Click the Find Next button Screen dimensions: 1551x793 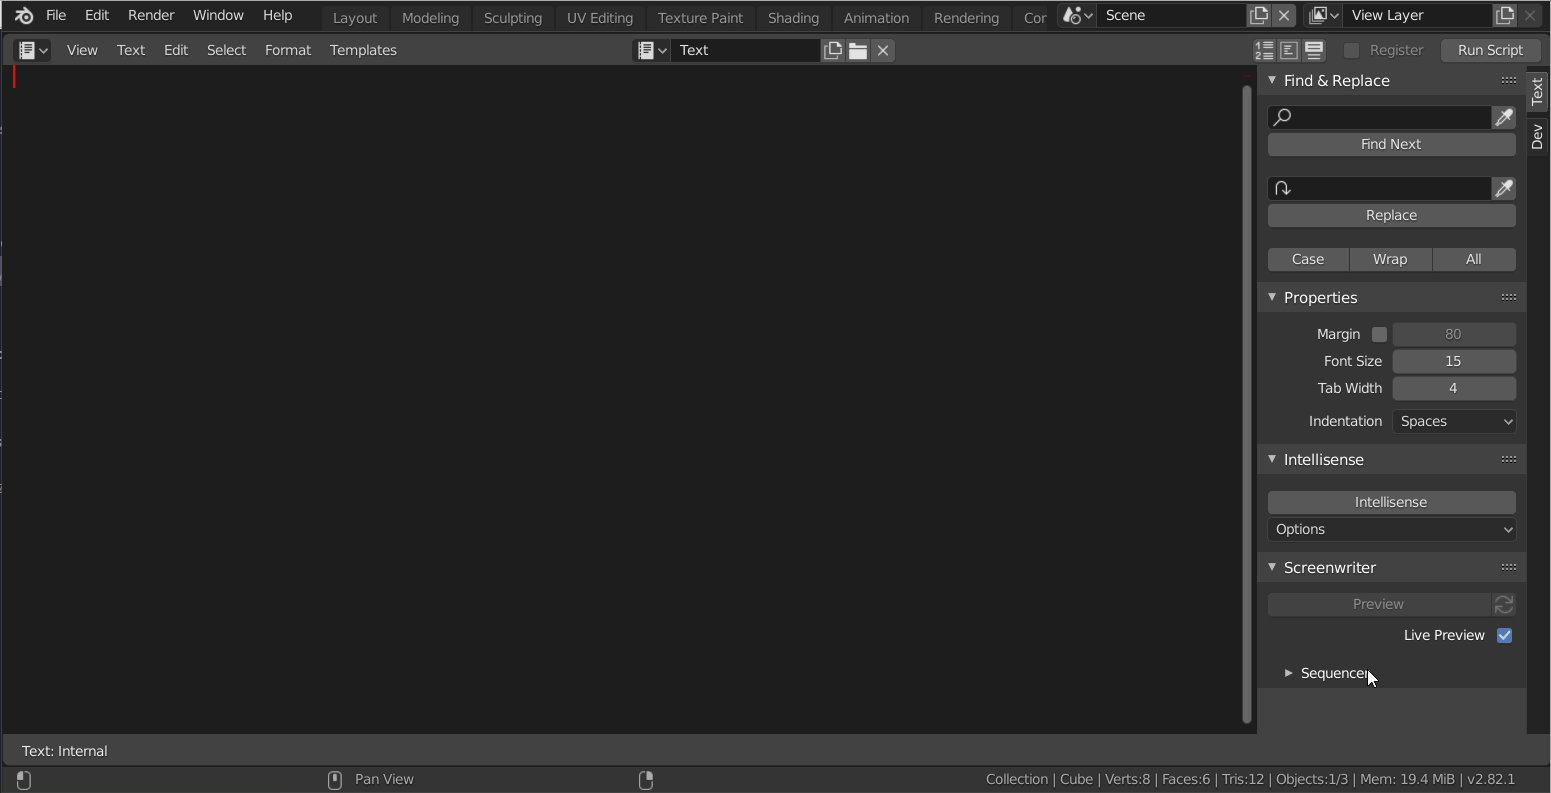coord(1392,144)
